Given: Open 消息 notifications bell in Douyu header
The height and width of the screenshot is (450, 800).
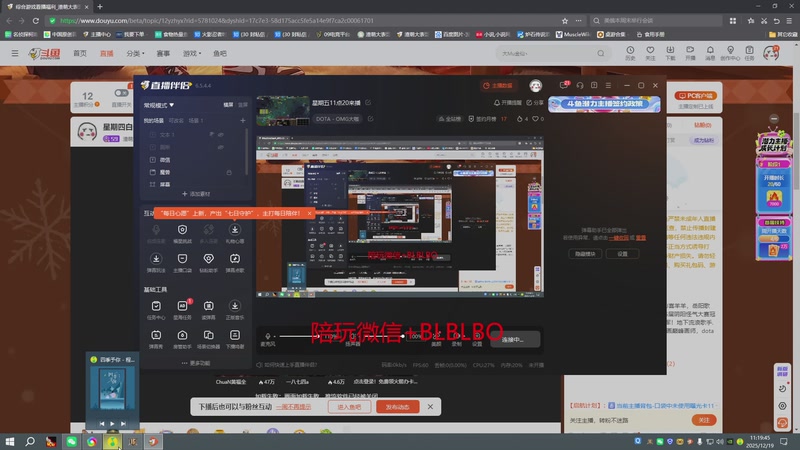Looking at the screenshot, I should (x=710, y=53).
